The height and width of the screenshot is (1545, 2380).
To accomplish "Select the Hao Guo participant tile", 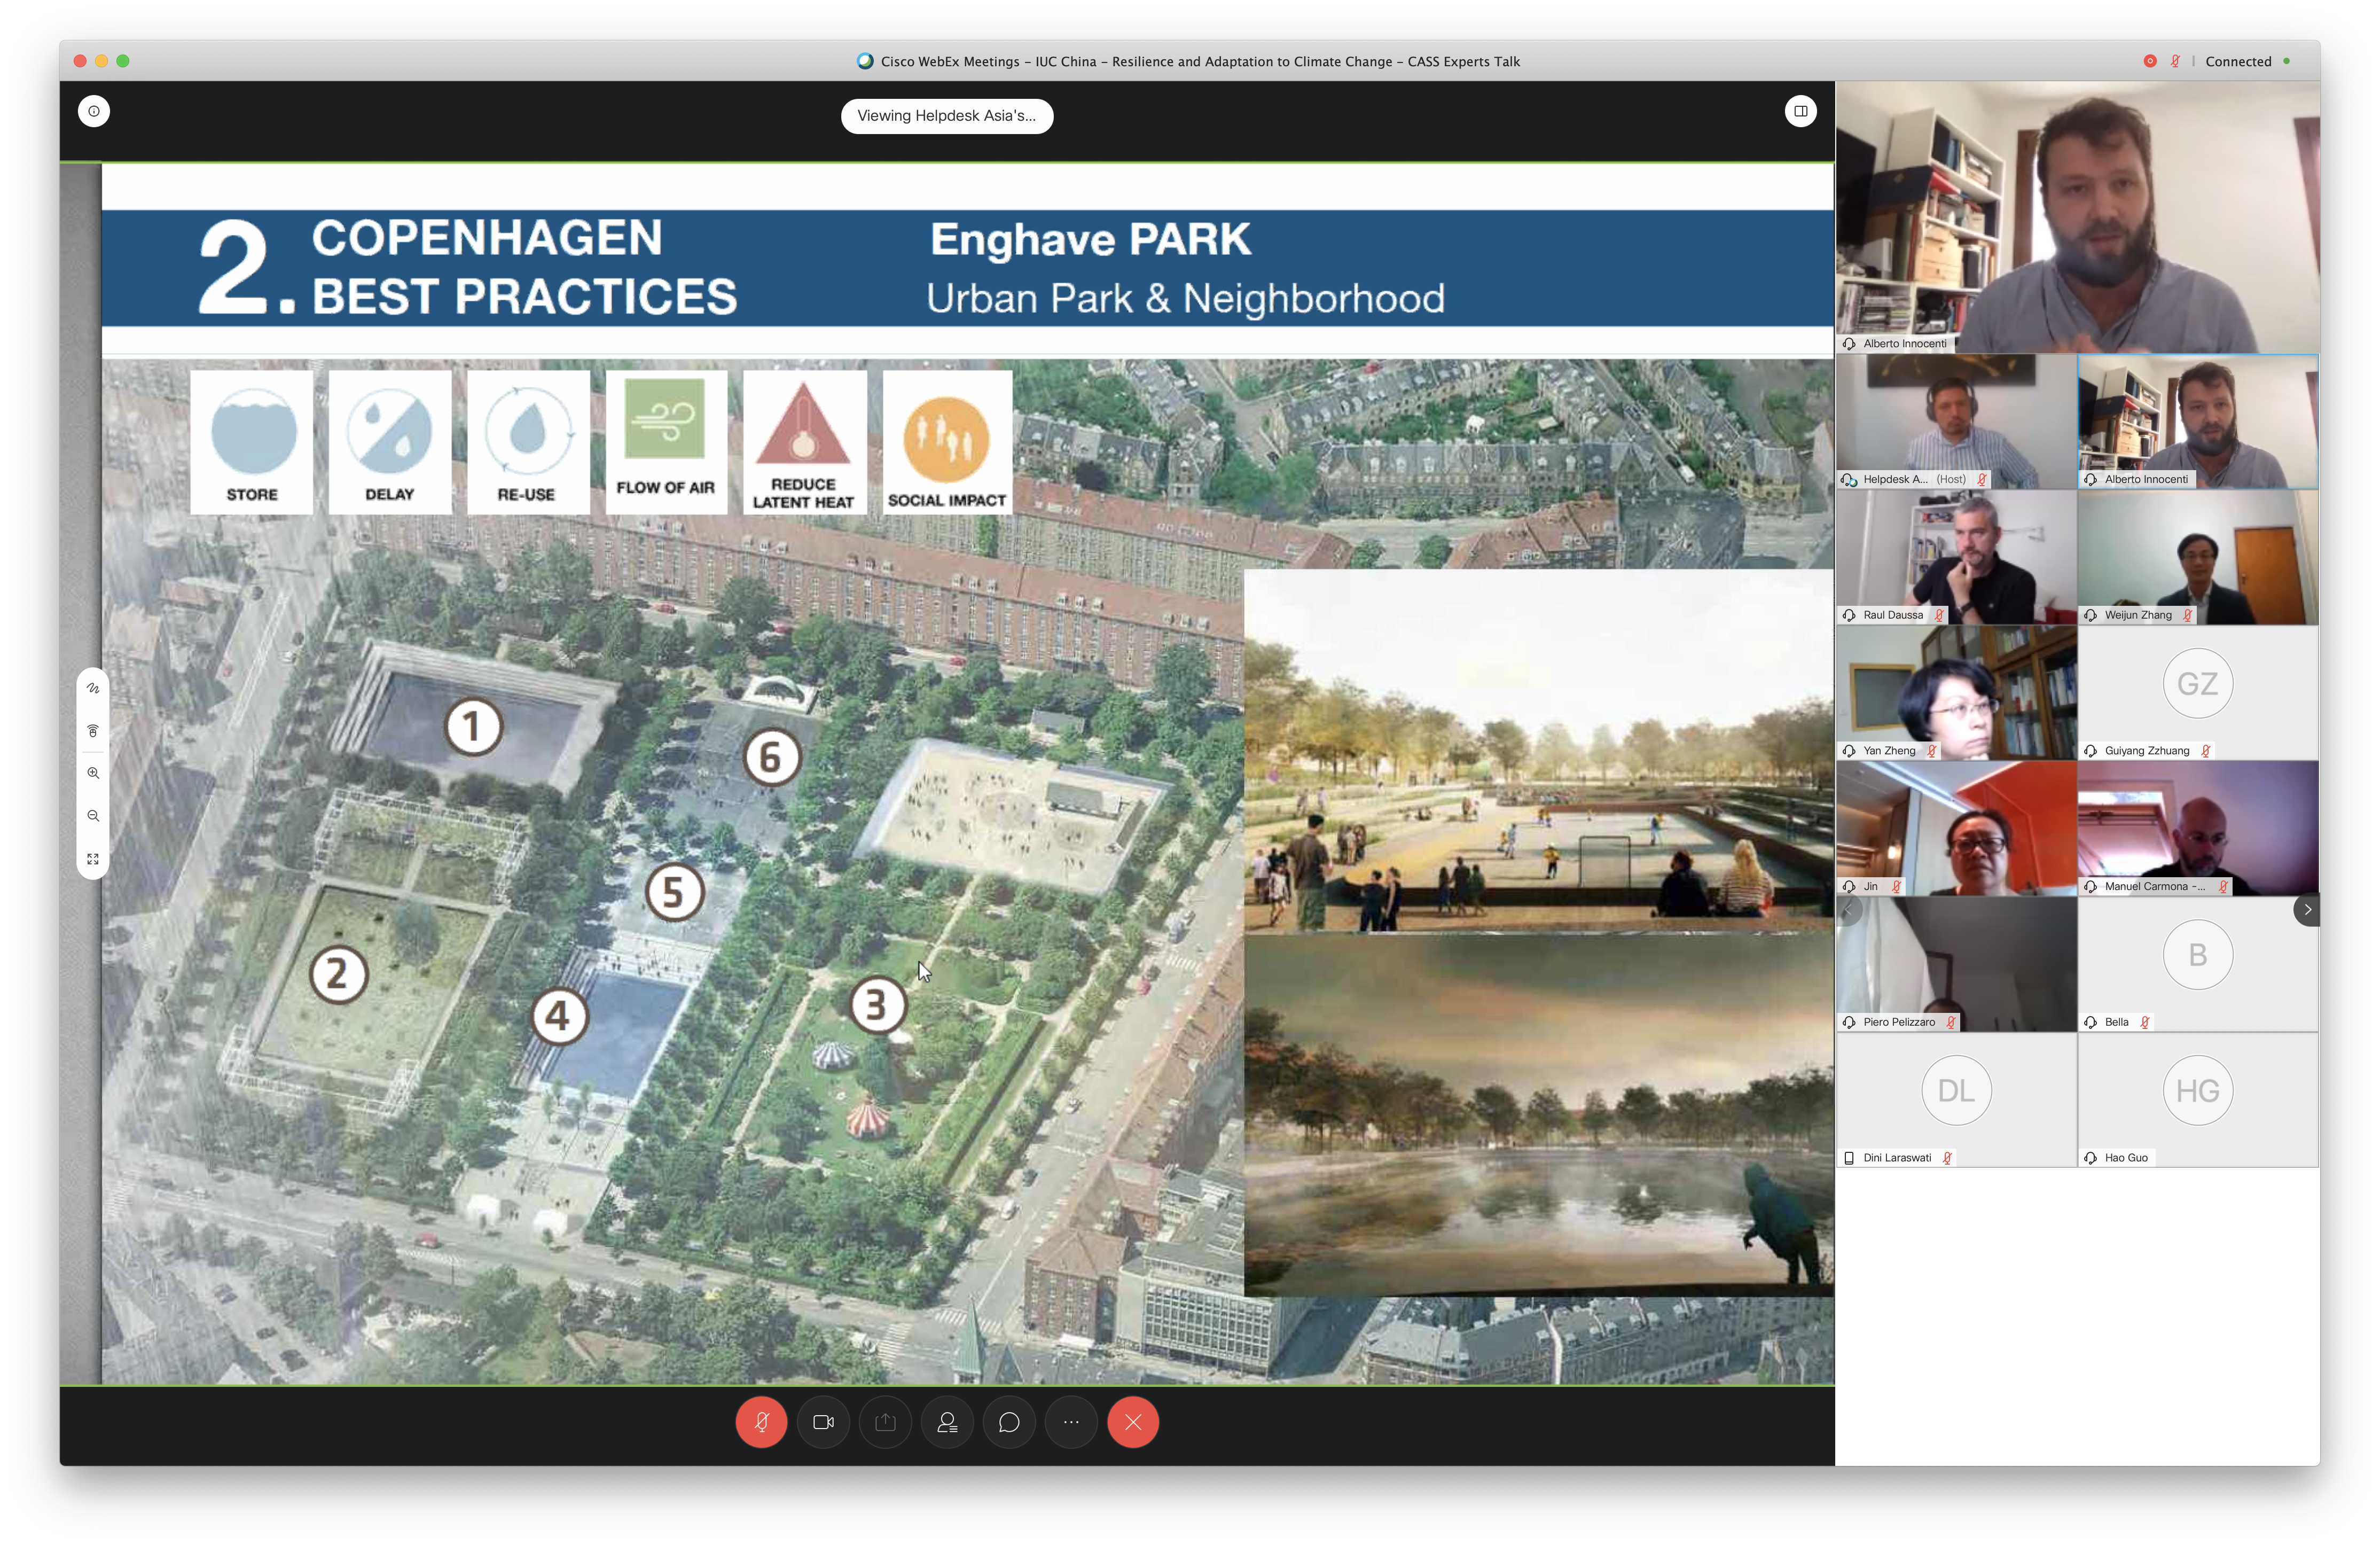I will pos(2197,1100).
